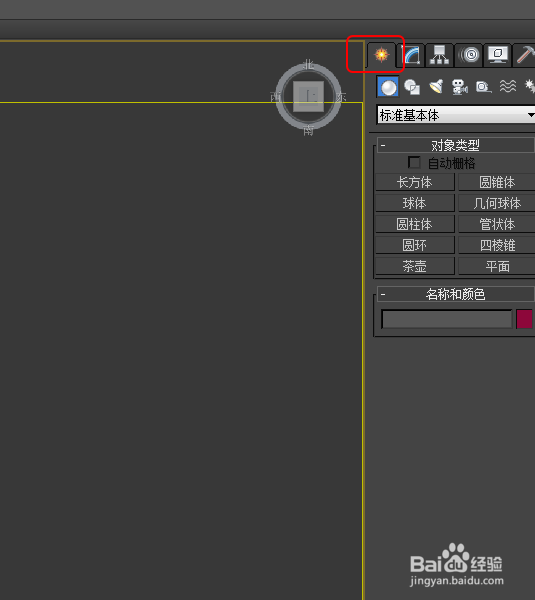Click the 四棱锥 button
Viewport: 535px width, 600px height.
[x=497, y=245]
